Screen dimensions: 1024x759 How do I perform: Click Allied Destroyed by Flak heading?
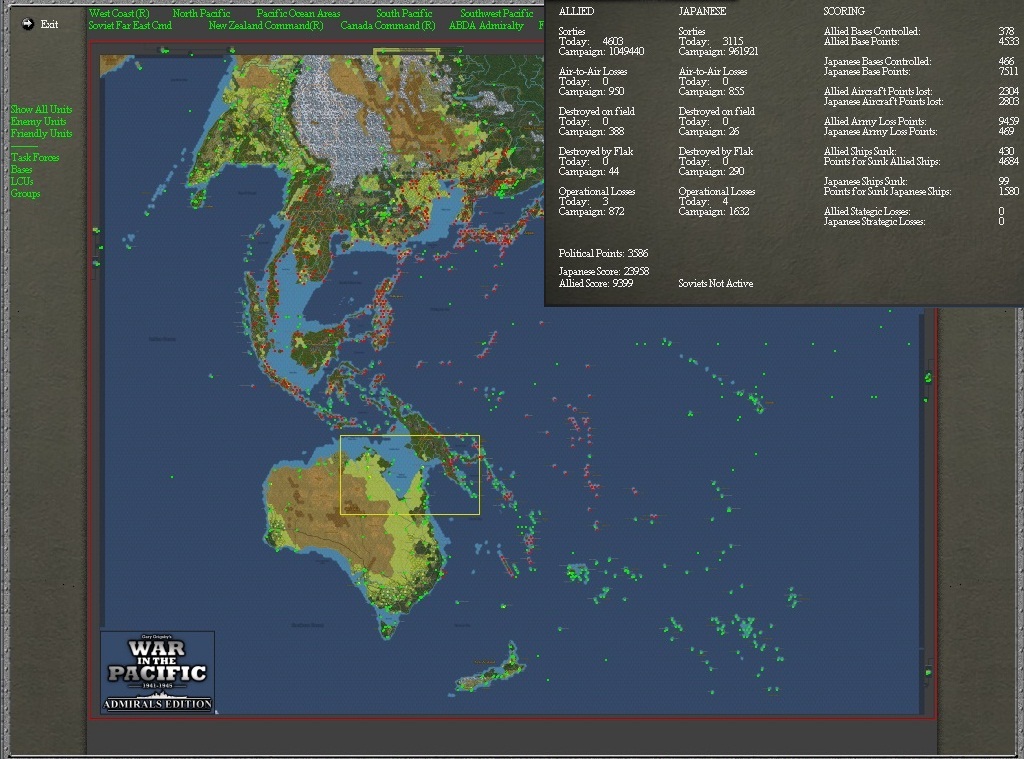point(596,152)
